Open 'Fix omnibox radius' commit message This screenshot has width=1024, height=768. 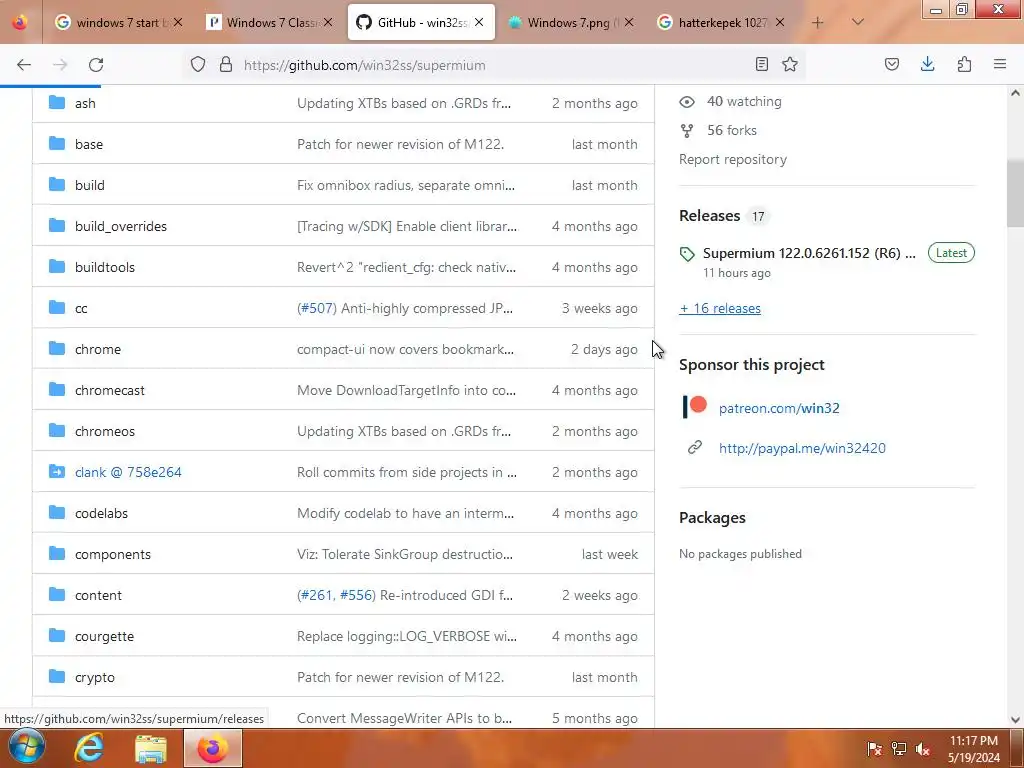[x=406, y=185]
